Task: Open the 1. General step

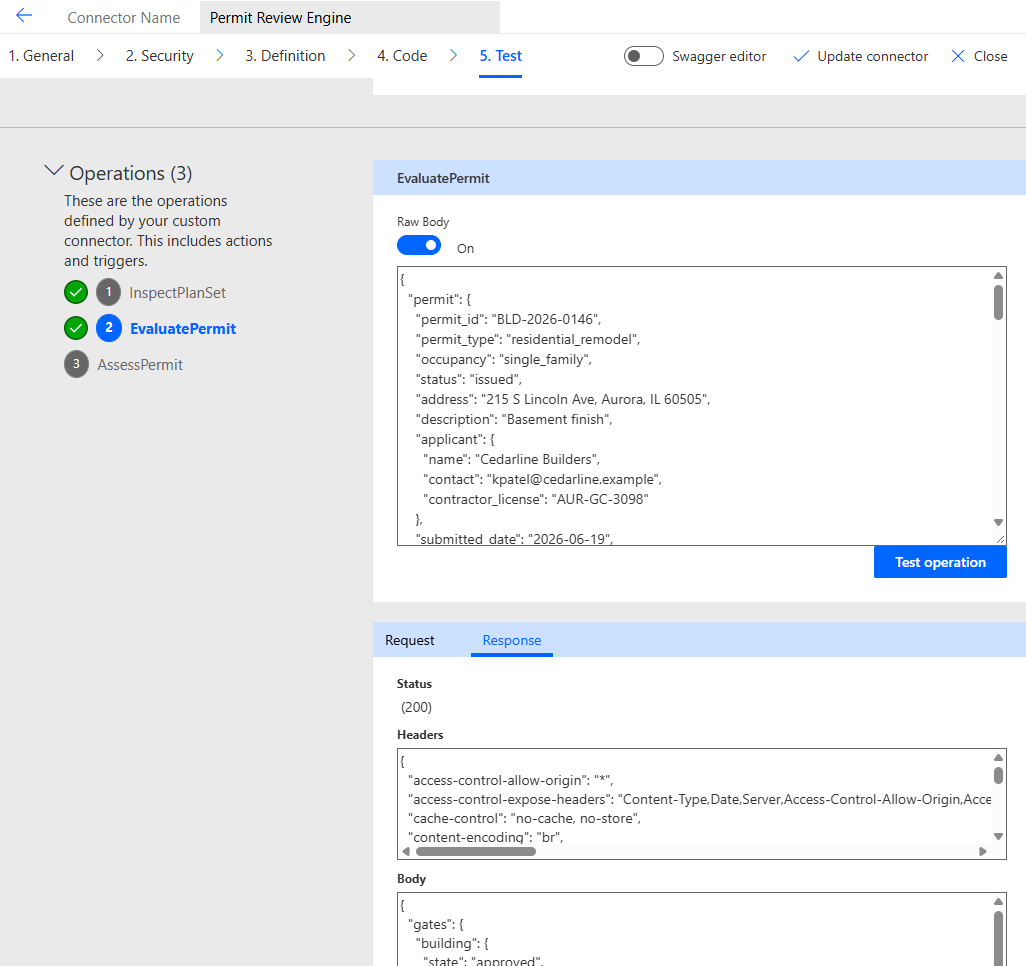Action: tap(41, 56)
